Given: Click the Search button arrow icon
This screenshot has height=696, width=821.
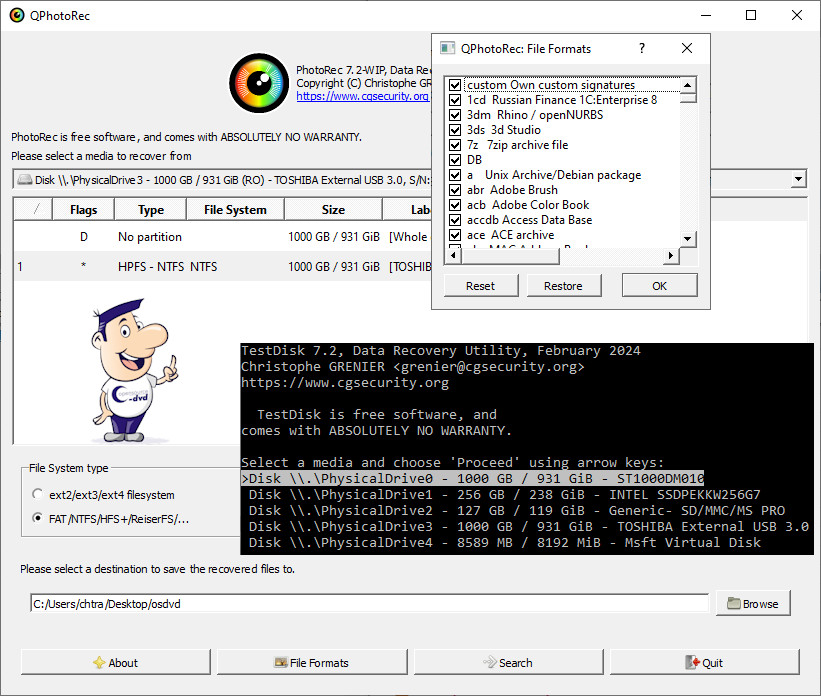Looking at the screenshot, I should pos(489,662).
